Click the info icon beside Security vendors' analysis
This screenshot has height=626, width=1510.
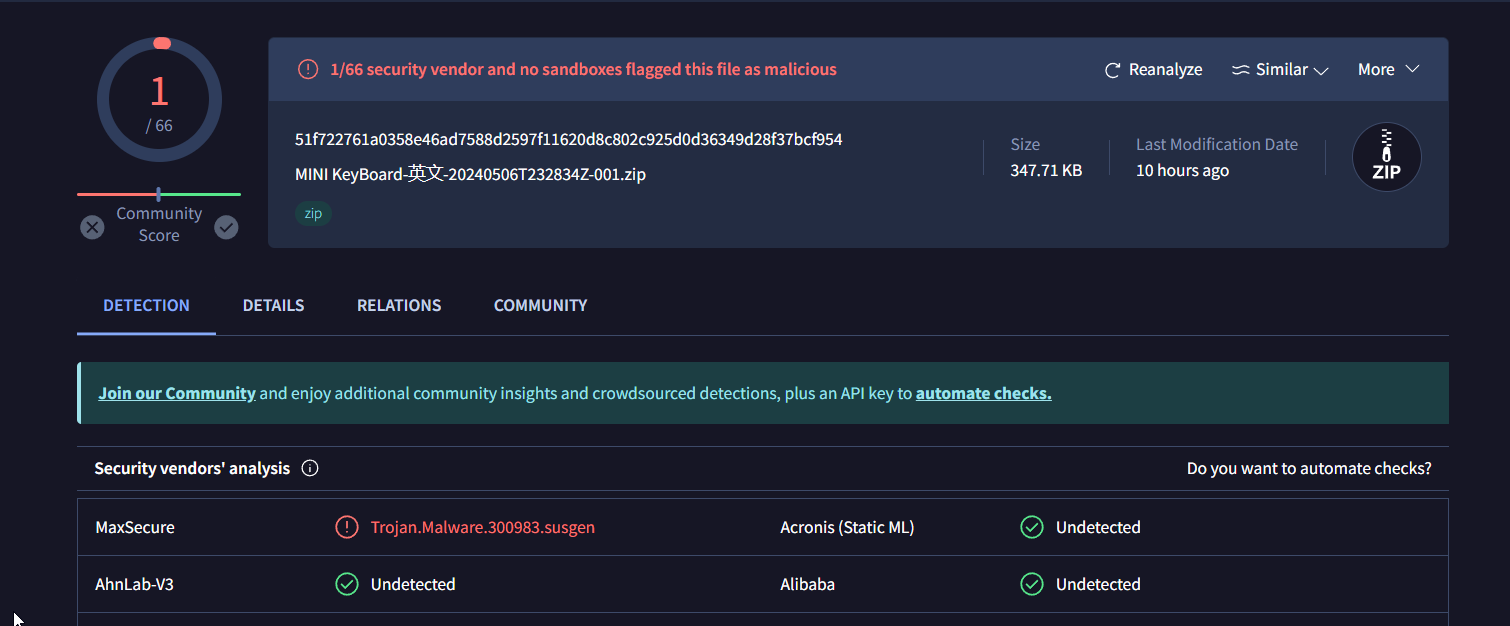(x=310, y=468)
